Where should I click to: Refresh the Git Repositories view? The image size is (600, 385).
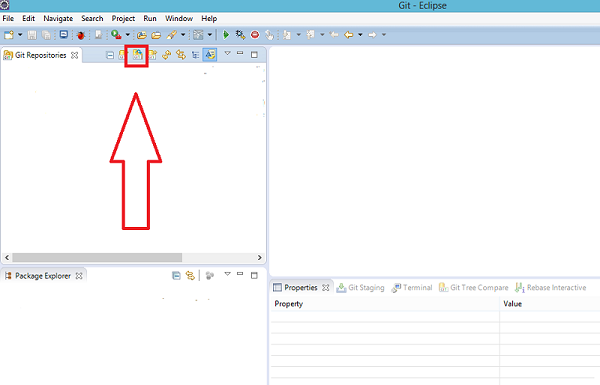(x=166, y=55)
